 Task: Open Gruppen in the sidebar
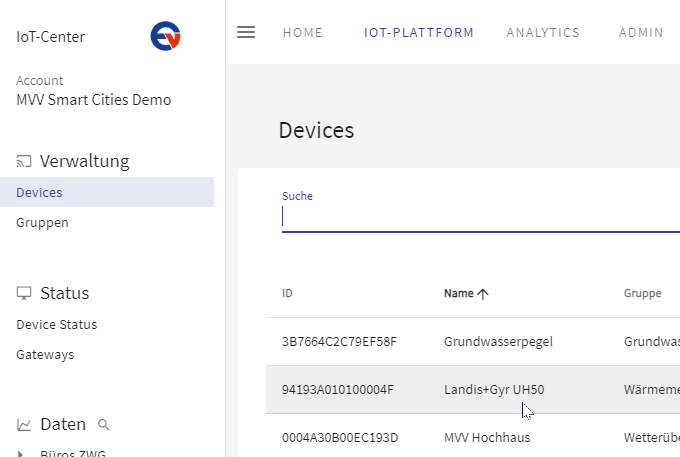coord(42,222)
